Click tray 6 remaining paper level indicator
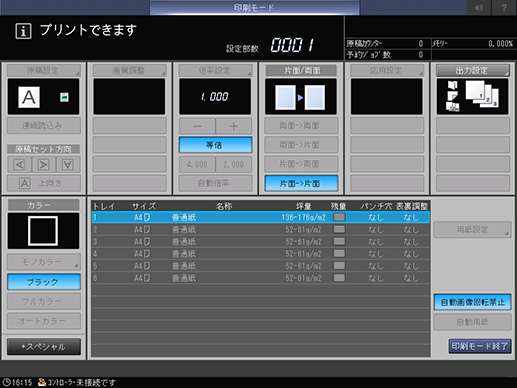 pos(339,278)
